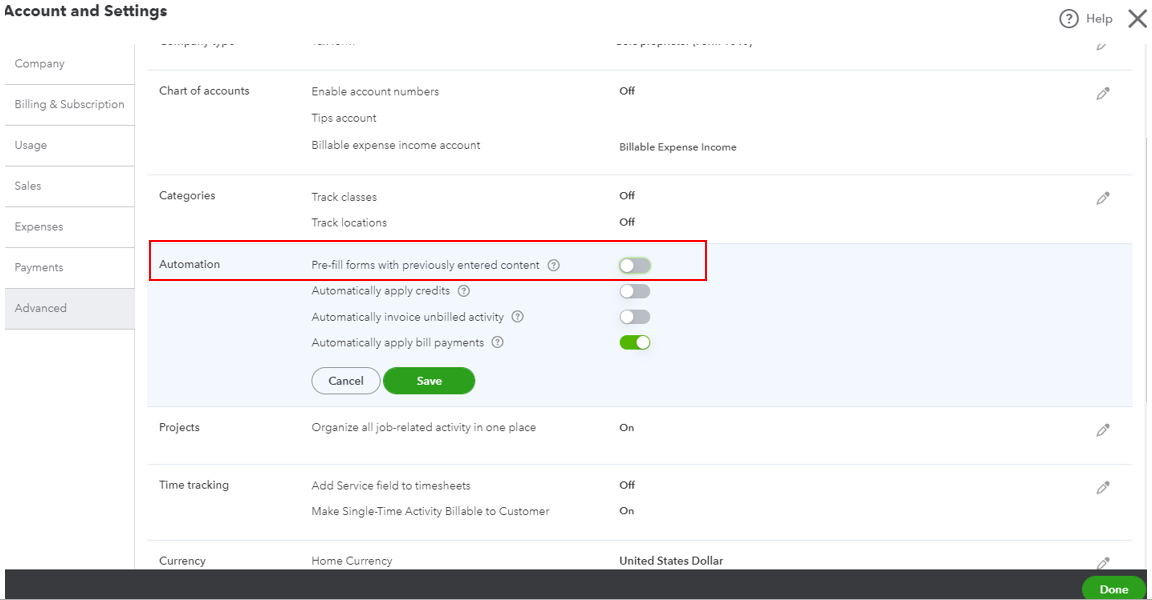Turn on Automatically apply credits
Image resolution: width=1152 pixels, height=600 pixels.
[634, 290]
